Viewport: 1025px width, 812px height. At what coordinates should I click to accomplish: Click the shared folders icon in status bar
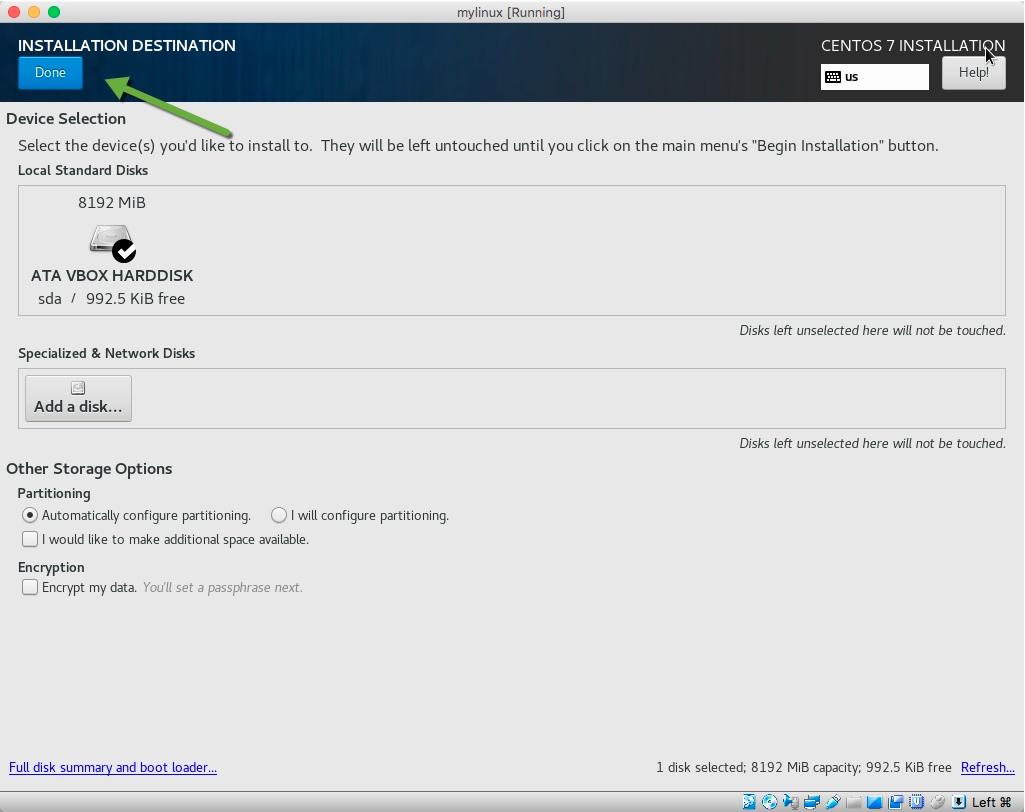[897, 802]
